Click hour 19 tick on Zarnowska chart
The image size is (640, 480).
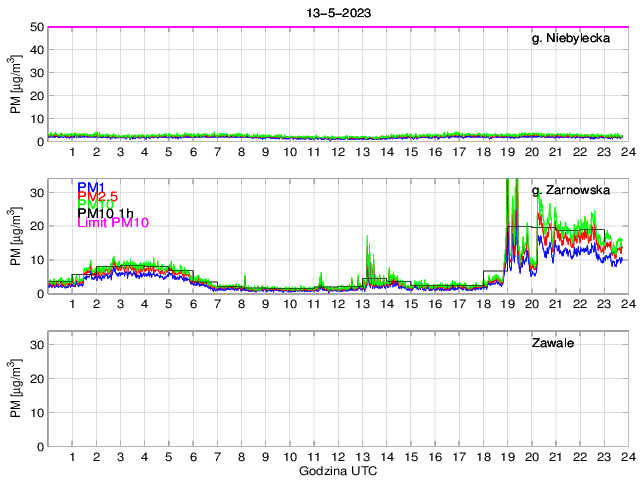506,304
